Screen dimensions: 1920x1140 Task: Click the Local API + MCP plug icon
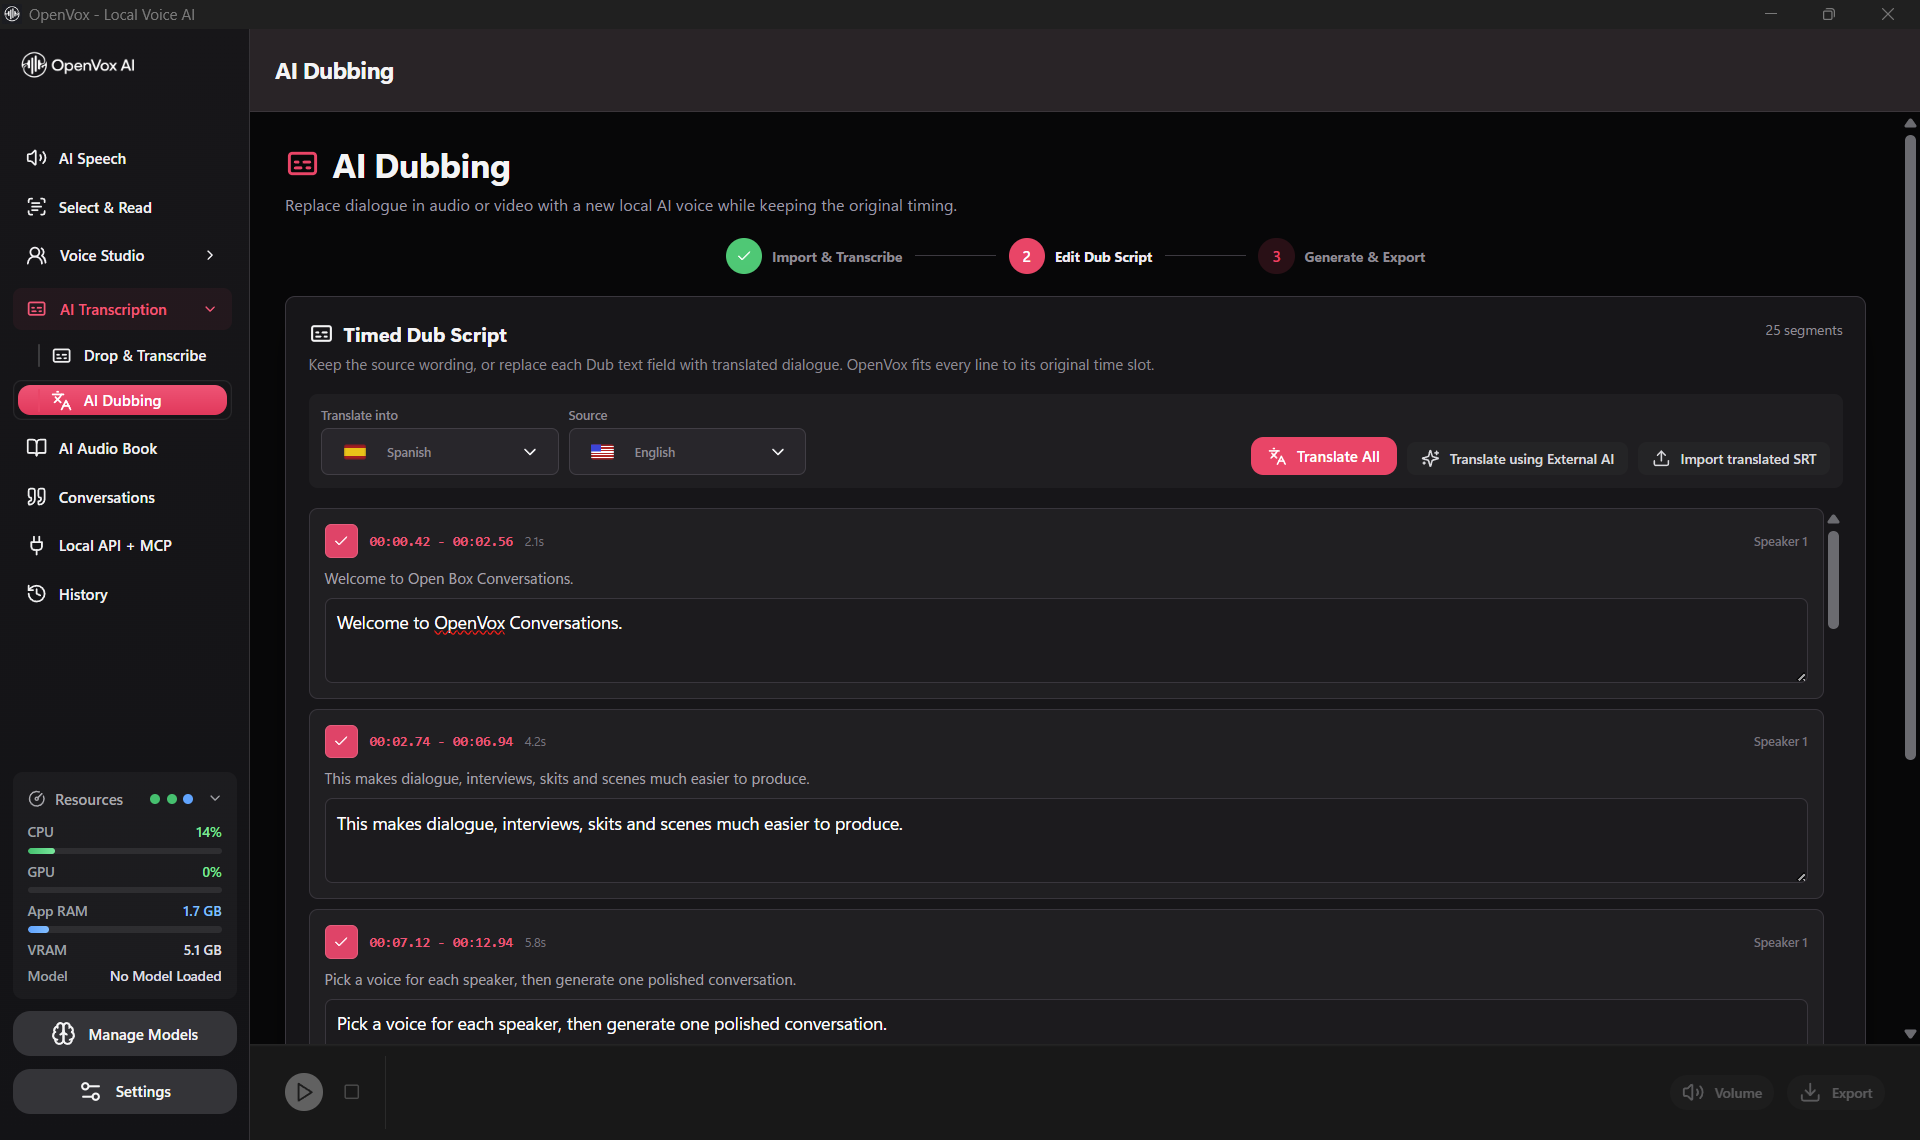37,545
